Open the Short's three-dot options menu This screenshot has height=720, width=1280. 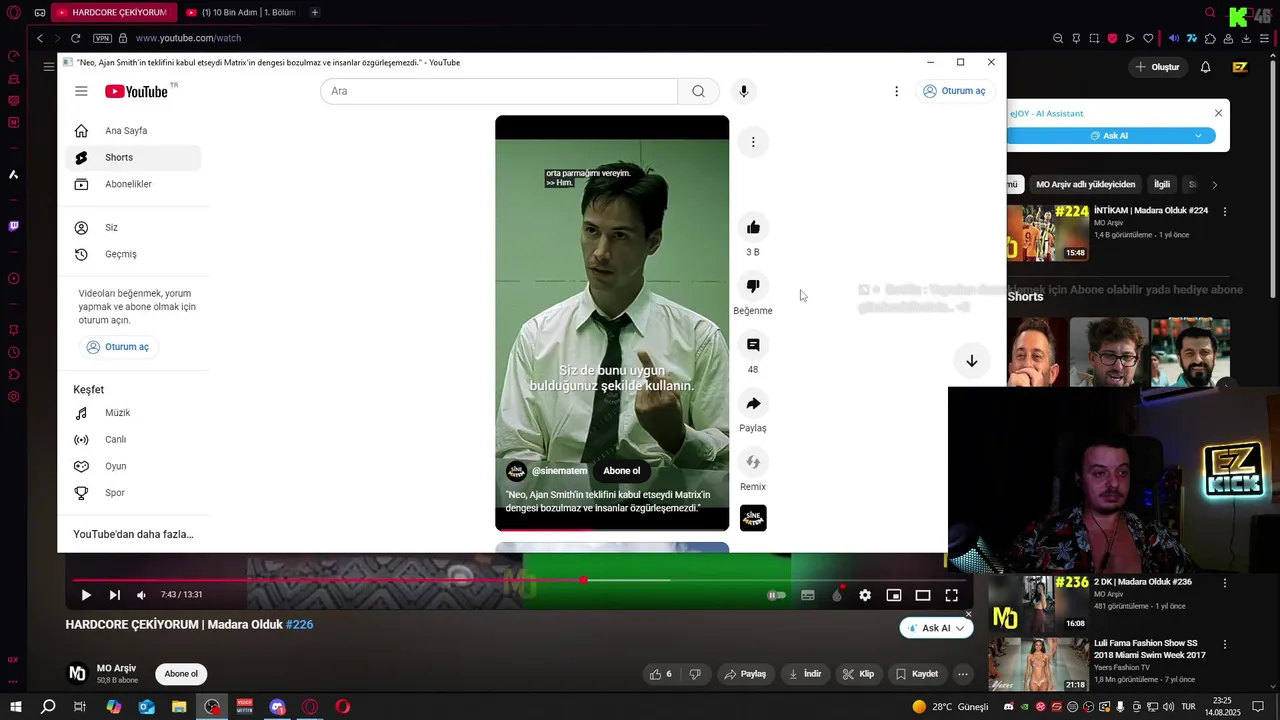point(753,142)
